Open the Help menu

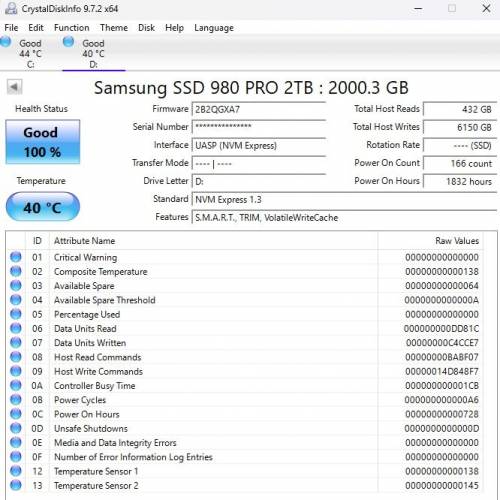click(x=174, y=28)
